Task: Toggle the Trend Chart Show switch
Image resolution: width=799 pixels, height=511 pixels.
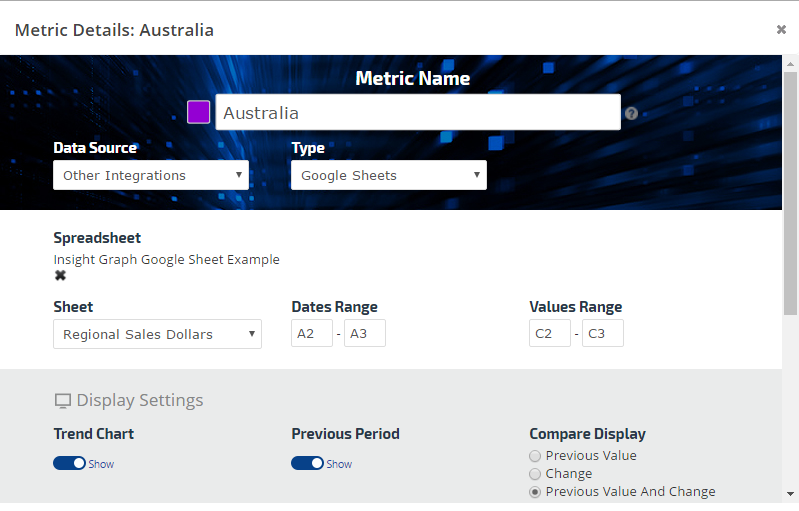Action: [69, 463]
